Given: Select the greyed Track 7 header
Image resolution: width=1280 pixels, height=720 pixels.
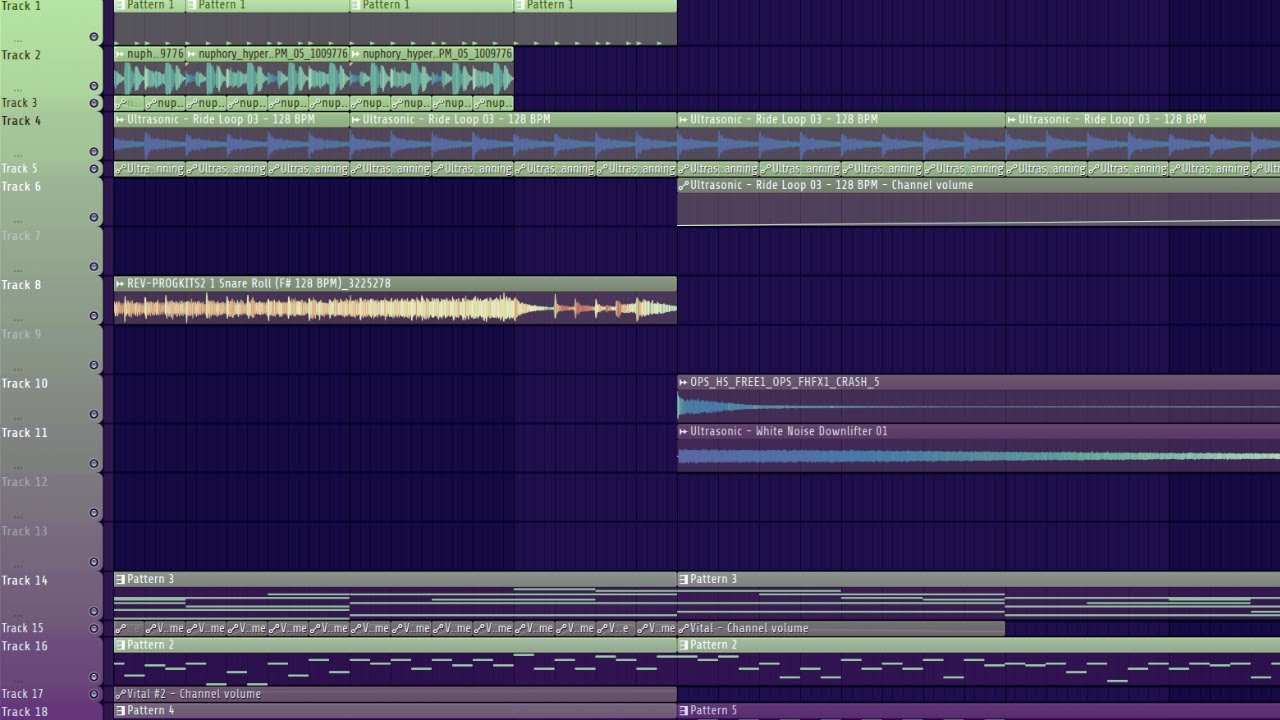Looking at the screenshot, I should [x=21, y=236].
